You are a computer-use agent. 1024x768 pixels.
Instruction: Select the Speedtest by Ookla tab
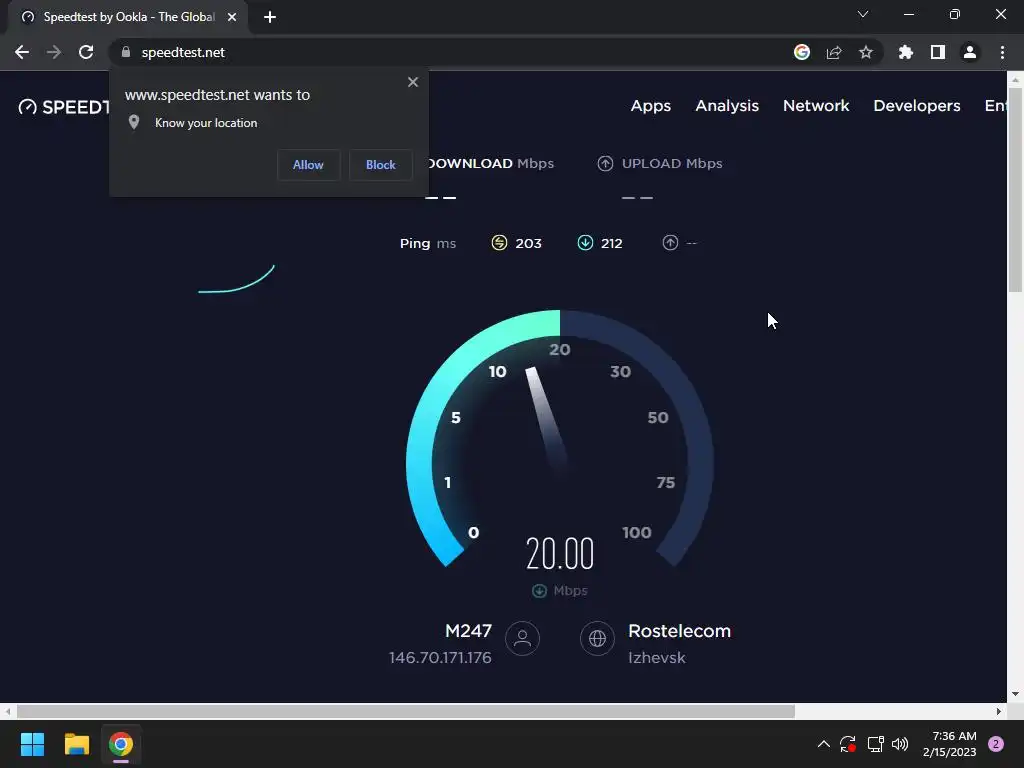(128, 17)
